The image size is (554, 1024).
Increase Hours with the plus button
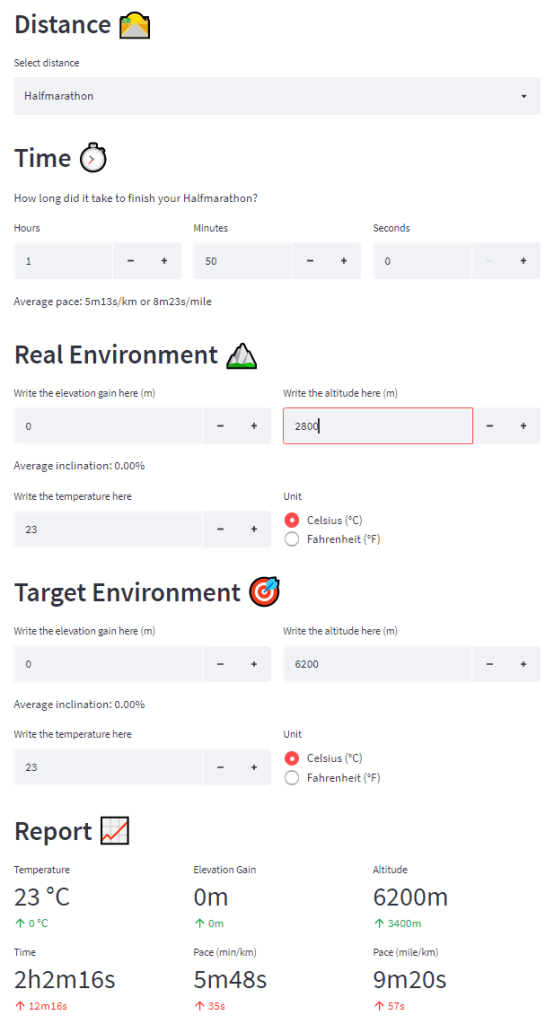[164, 261]
